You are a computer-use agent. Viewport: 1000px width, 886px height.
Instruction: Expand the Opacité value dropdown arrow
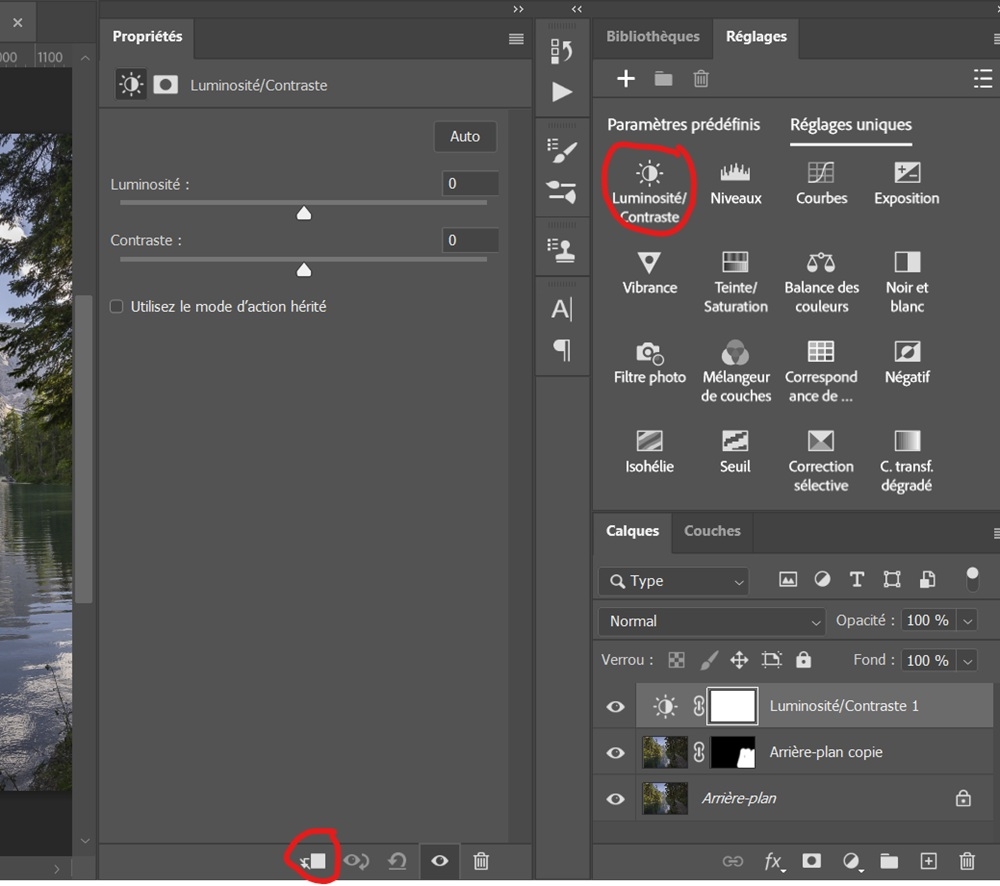tap(967, 621)
